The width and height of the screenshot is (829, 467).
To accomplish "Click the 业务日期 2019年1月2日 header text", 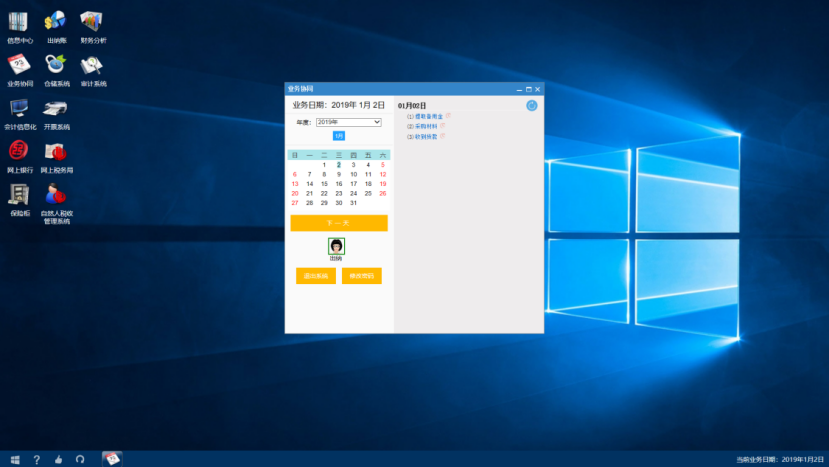I will (338, 105).
